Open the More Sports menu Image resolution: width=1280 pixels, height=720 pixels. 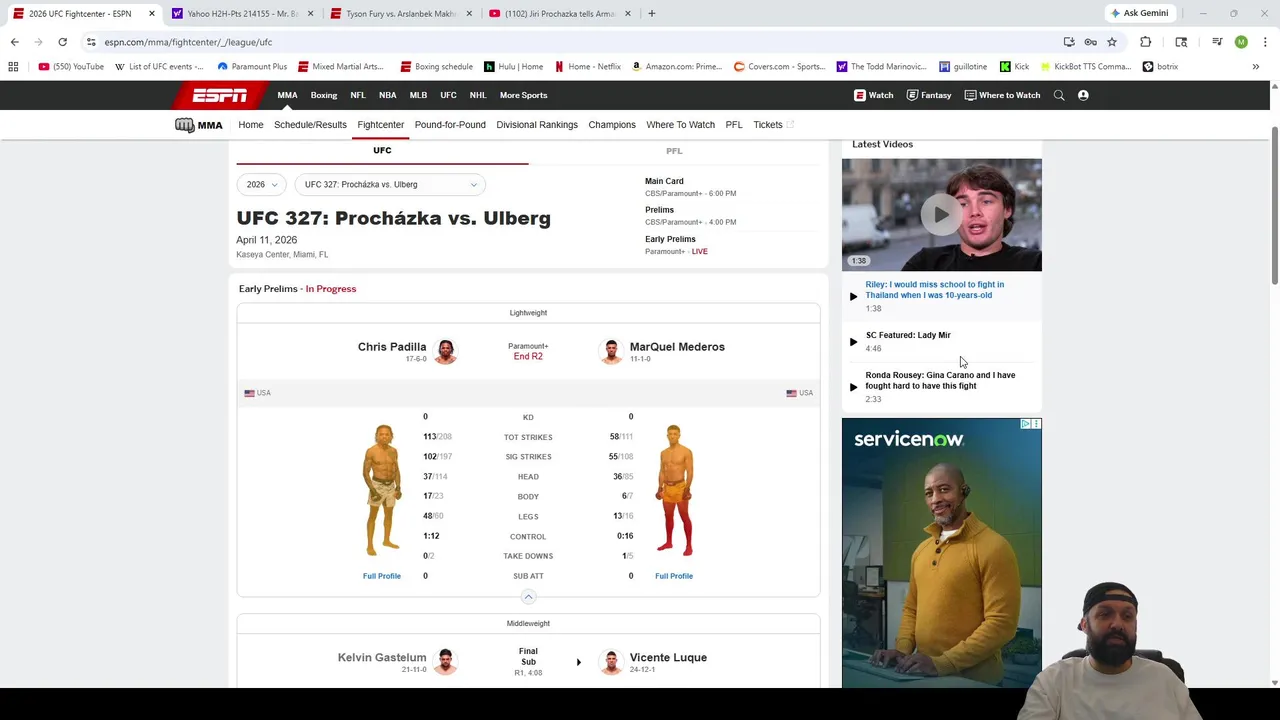coord(523,95)
